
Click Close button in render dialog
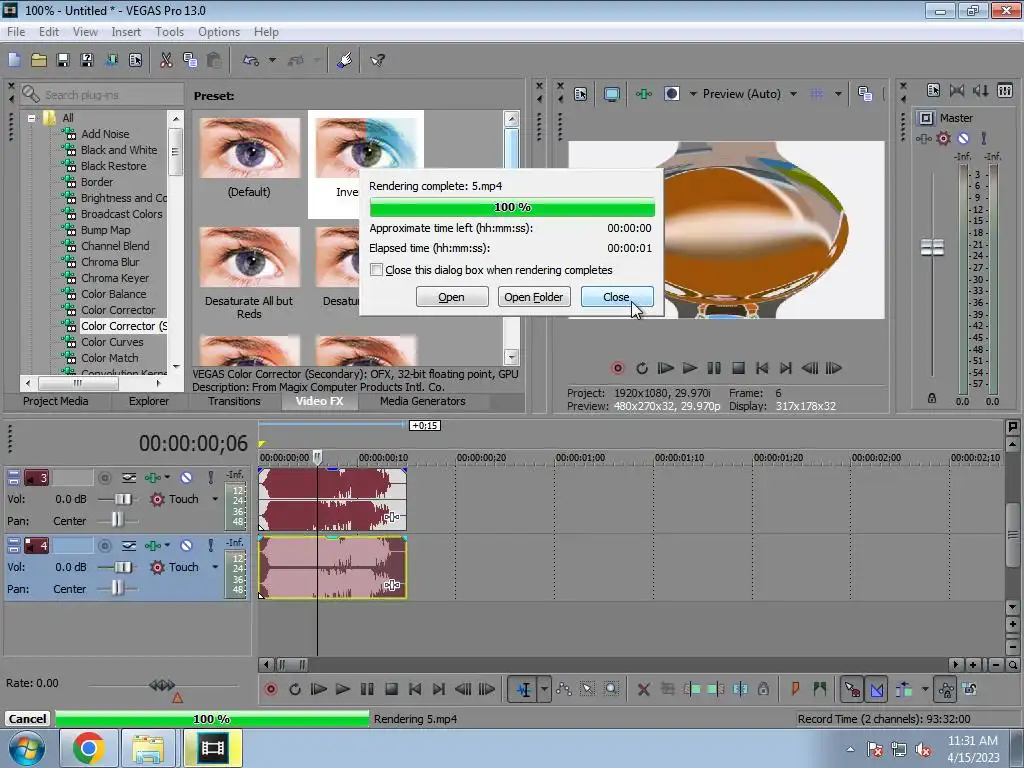[616, 296]
